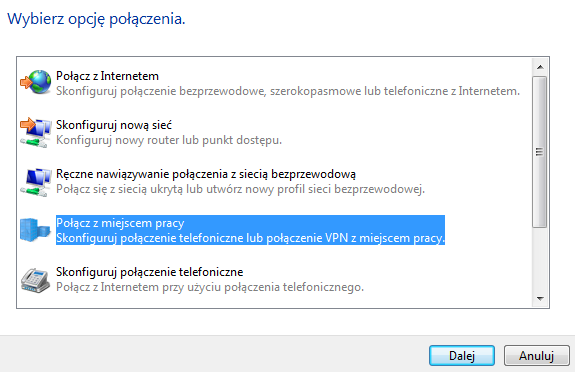
Task: Click description about bezprzewodowe, szerokopasmowe lub telefoniczne
Action: (x=288, y=91)
